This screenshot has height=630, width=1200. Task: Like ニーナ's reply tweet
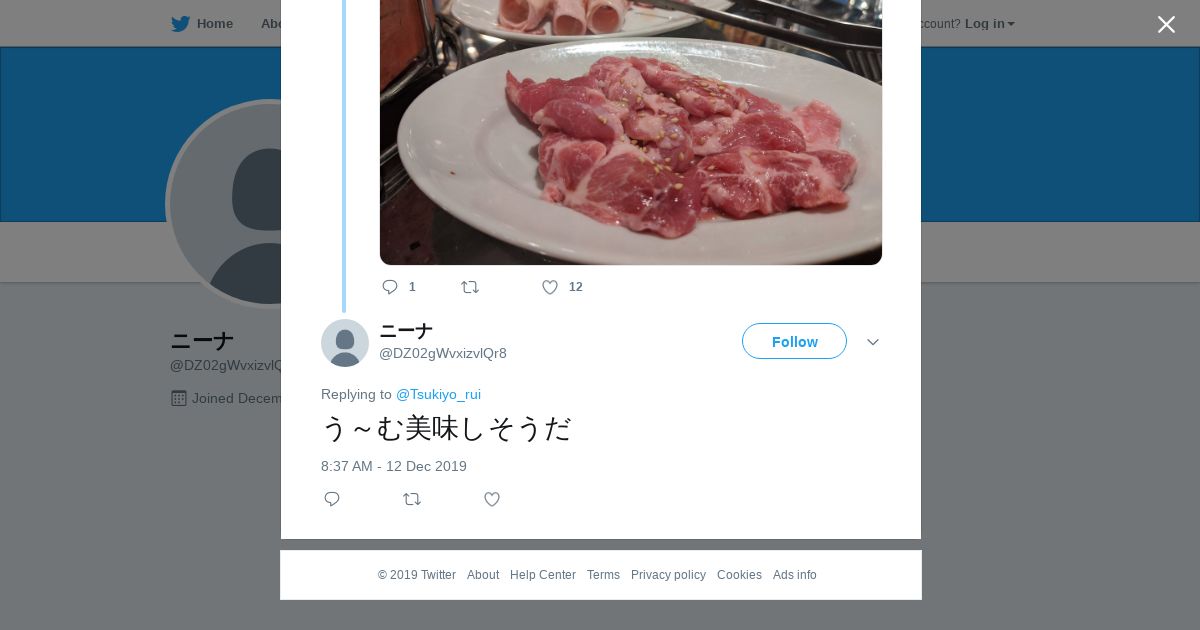coord(492,499)
